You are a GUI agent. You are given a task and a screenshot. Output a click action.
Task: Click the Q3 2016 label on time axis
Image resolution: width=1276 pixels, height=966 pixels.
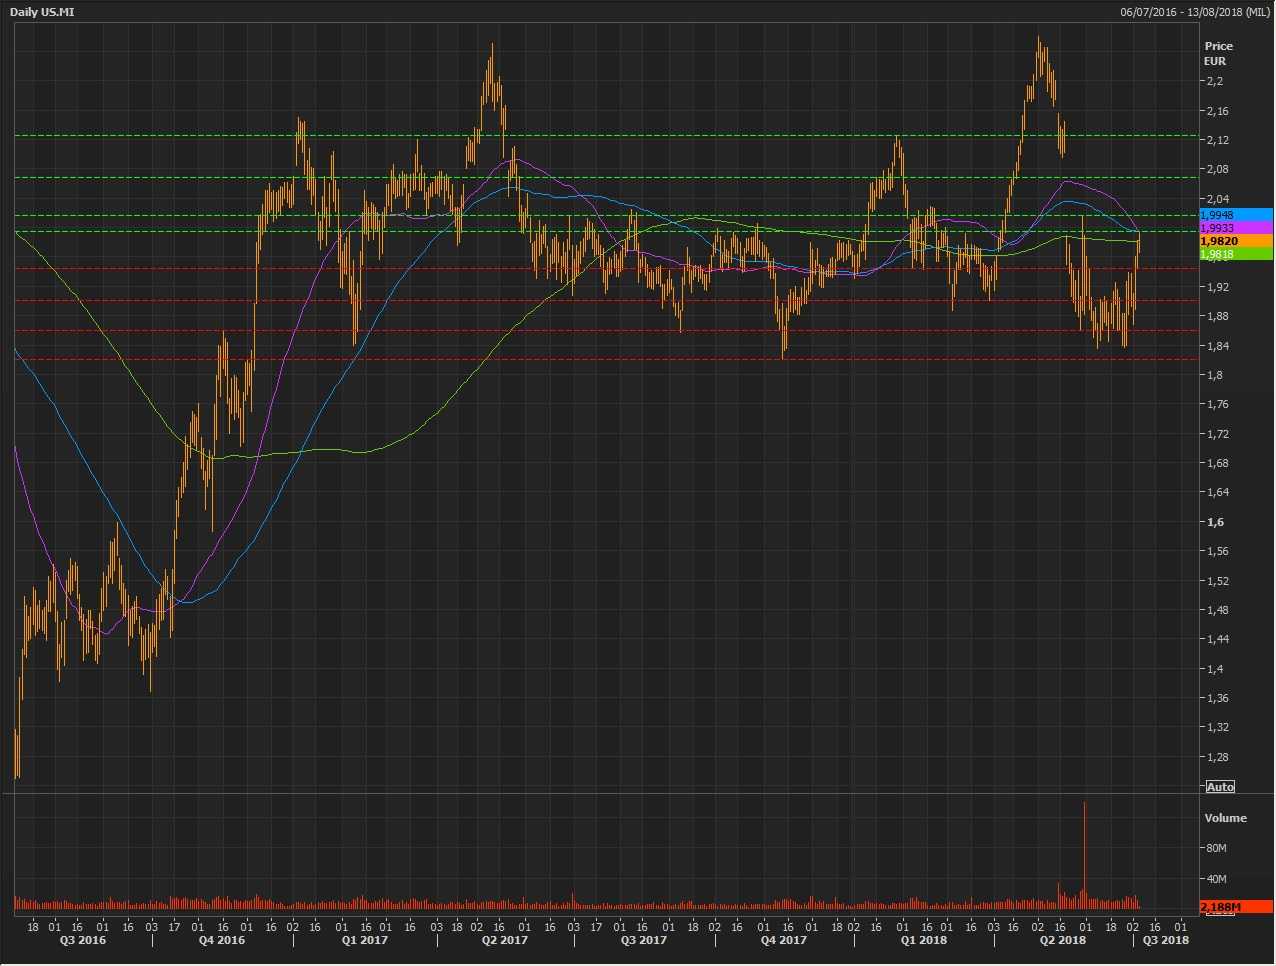point(82,940)
